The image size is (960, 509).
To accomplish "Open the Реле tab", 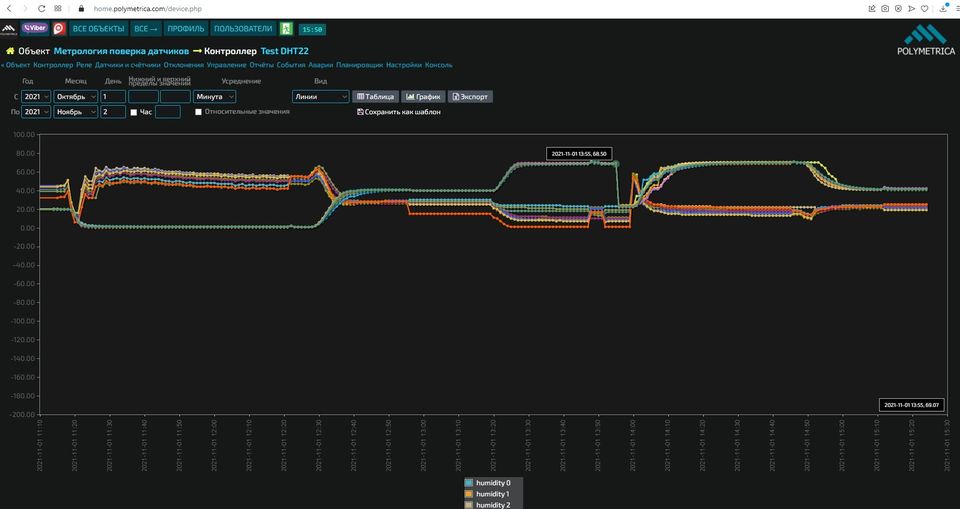I will [84, 65].
